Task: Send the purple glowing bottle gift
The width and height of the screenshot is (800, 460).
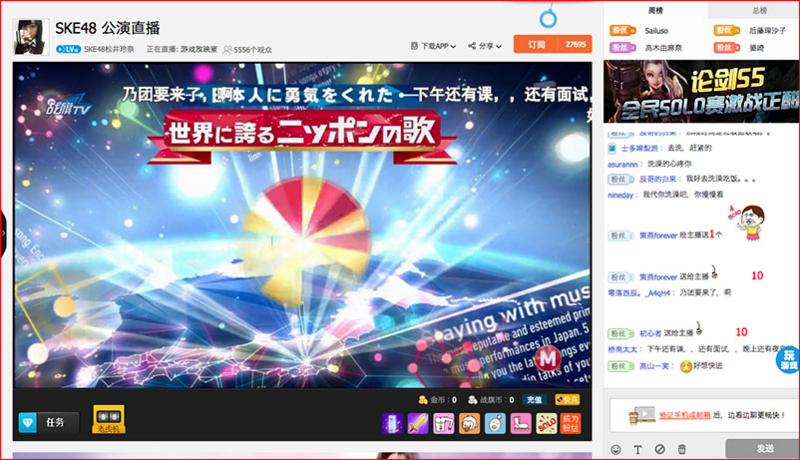Action: tap(392, 424)
